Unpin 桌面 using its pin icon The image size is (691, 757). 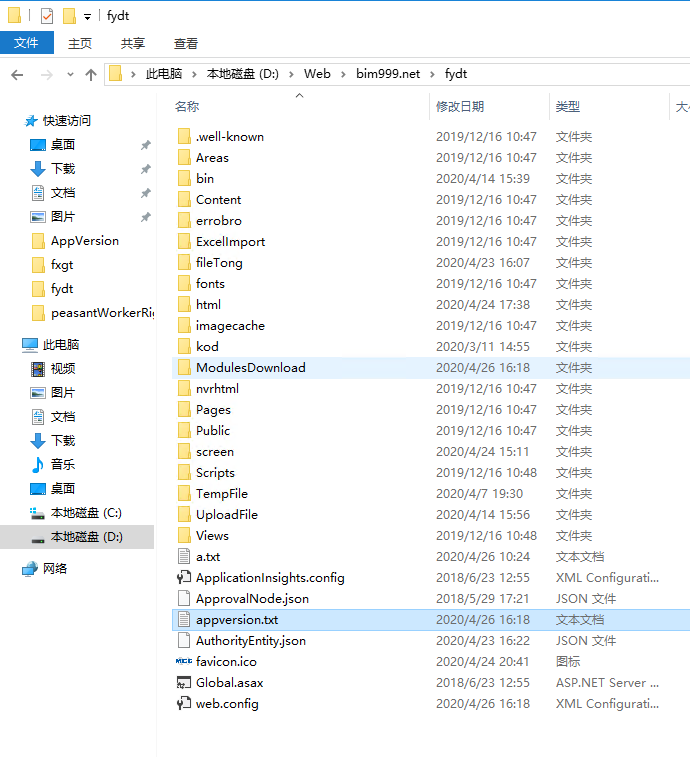point(145,145)
